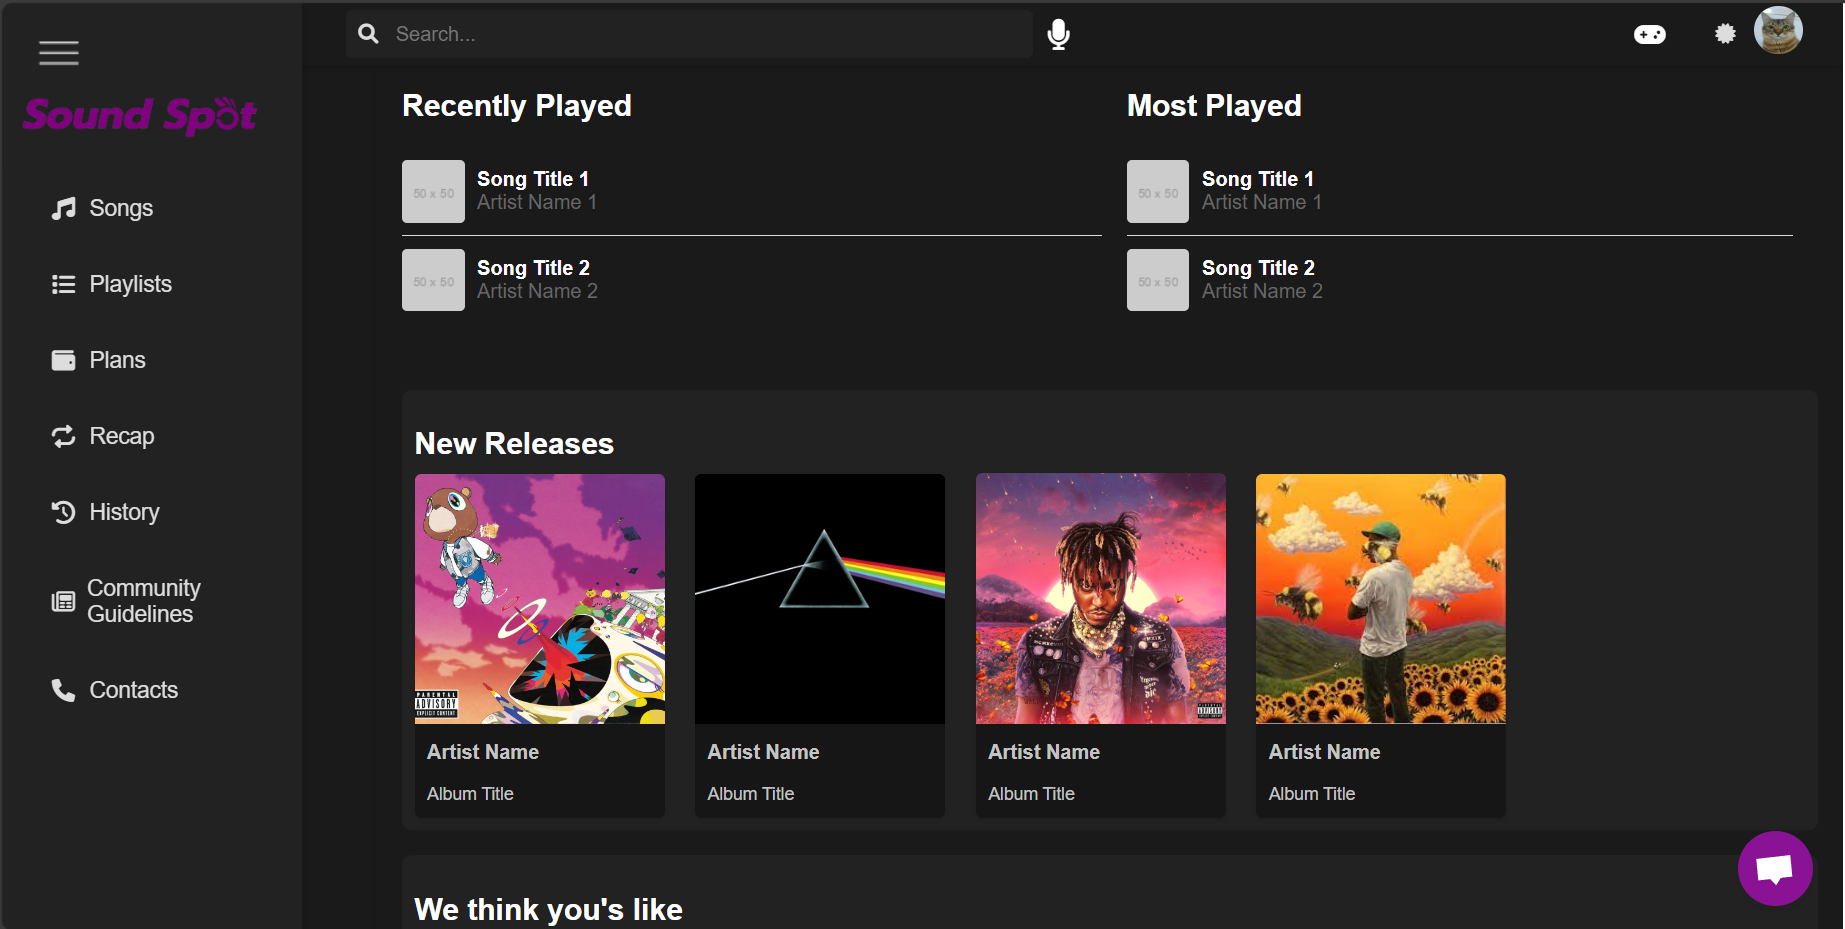
Task: Click Artist Name 1 in Recently Played
Action: (x=537, y=202)
